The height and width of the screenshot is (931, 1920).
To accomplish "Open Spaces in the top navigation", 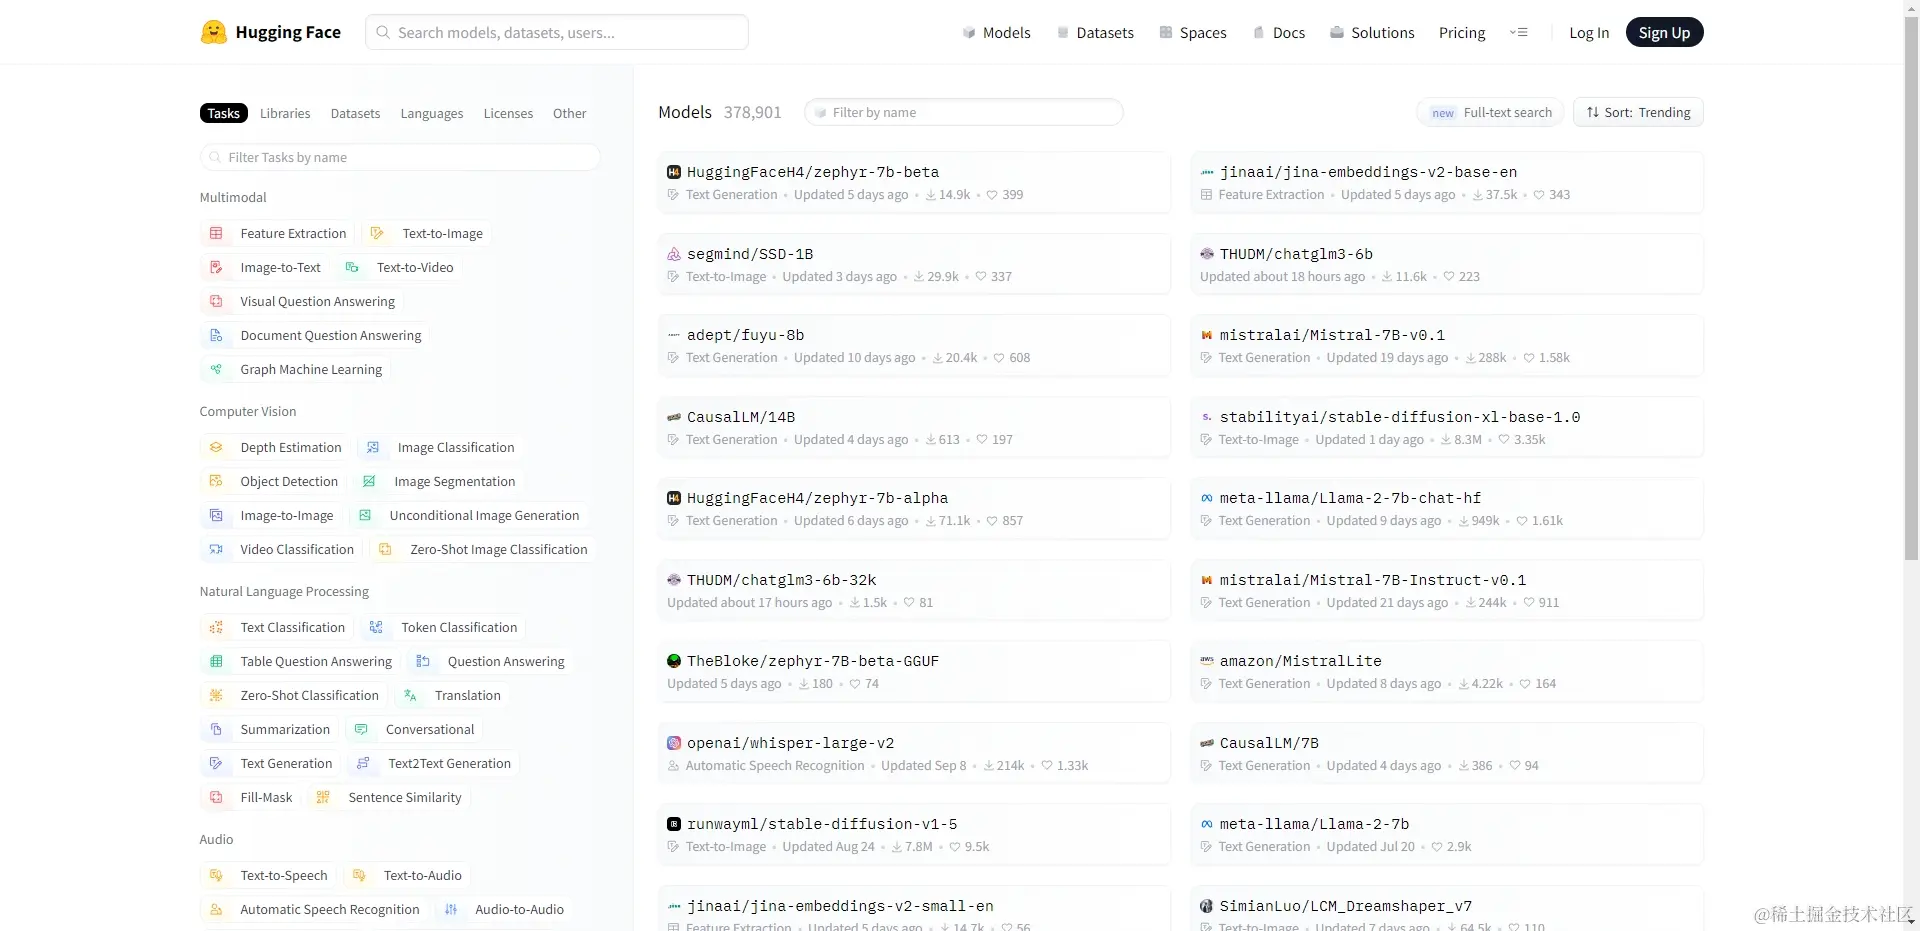I will coord(1193,32).
